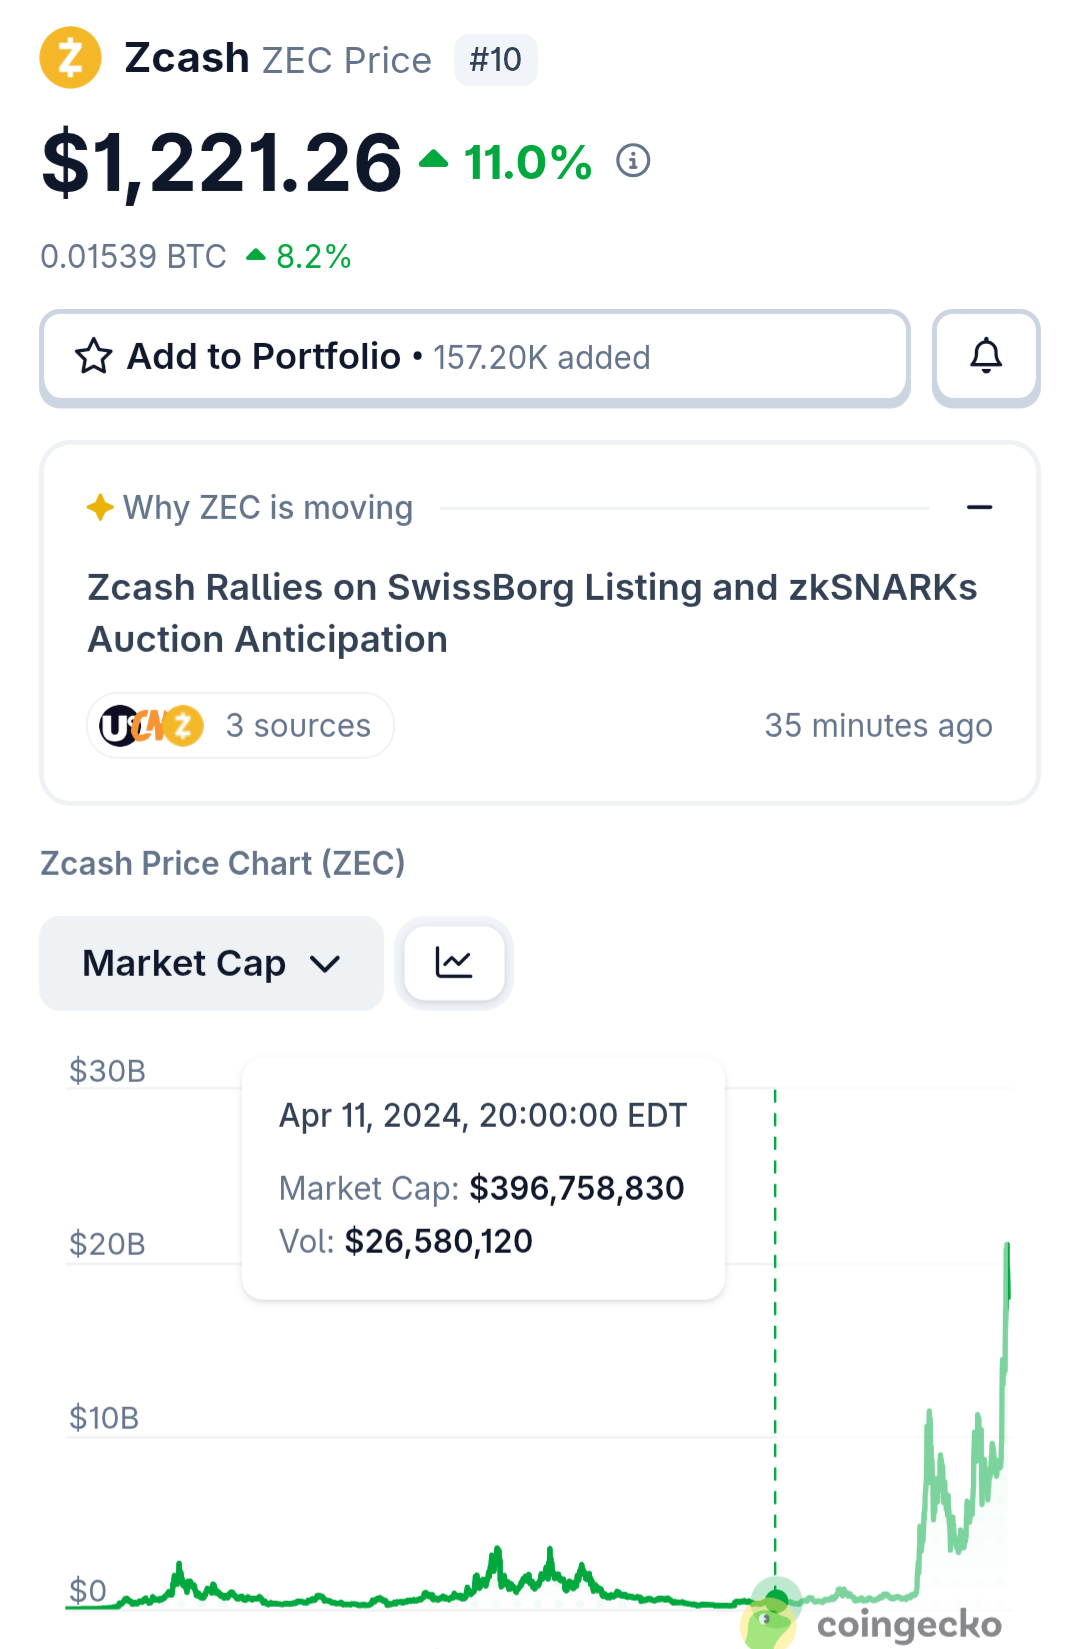Tap the bell price alert icon
Image resolution: width=1080 pixels, height=1649 pixels.
tap(986, 357)
